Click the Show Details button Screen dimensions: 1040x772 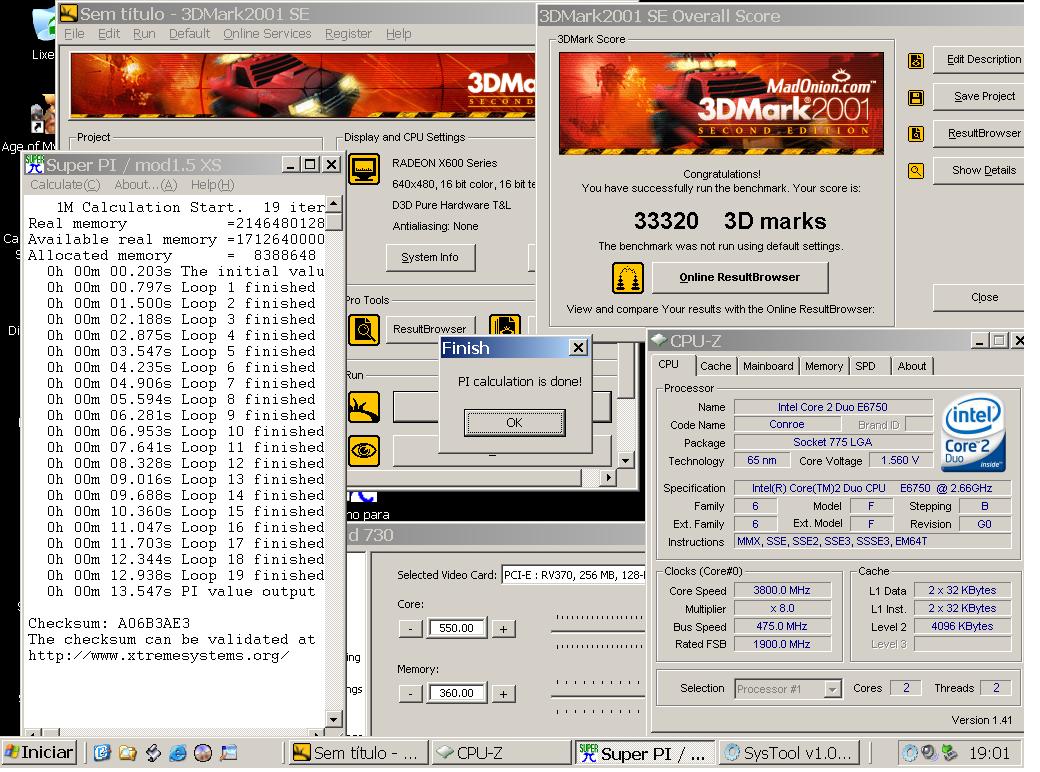(980, 170)
